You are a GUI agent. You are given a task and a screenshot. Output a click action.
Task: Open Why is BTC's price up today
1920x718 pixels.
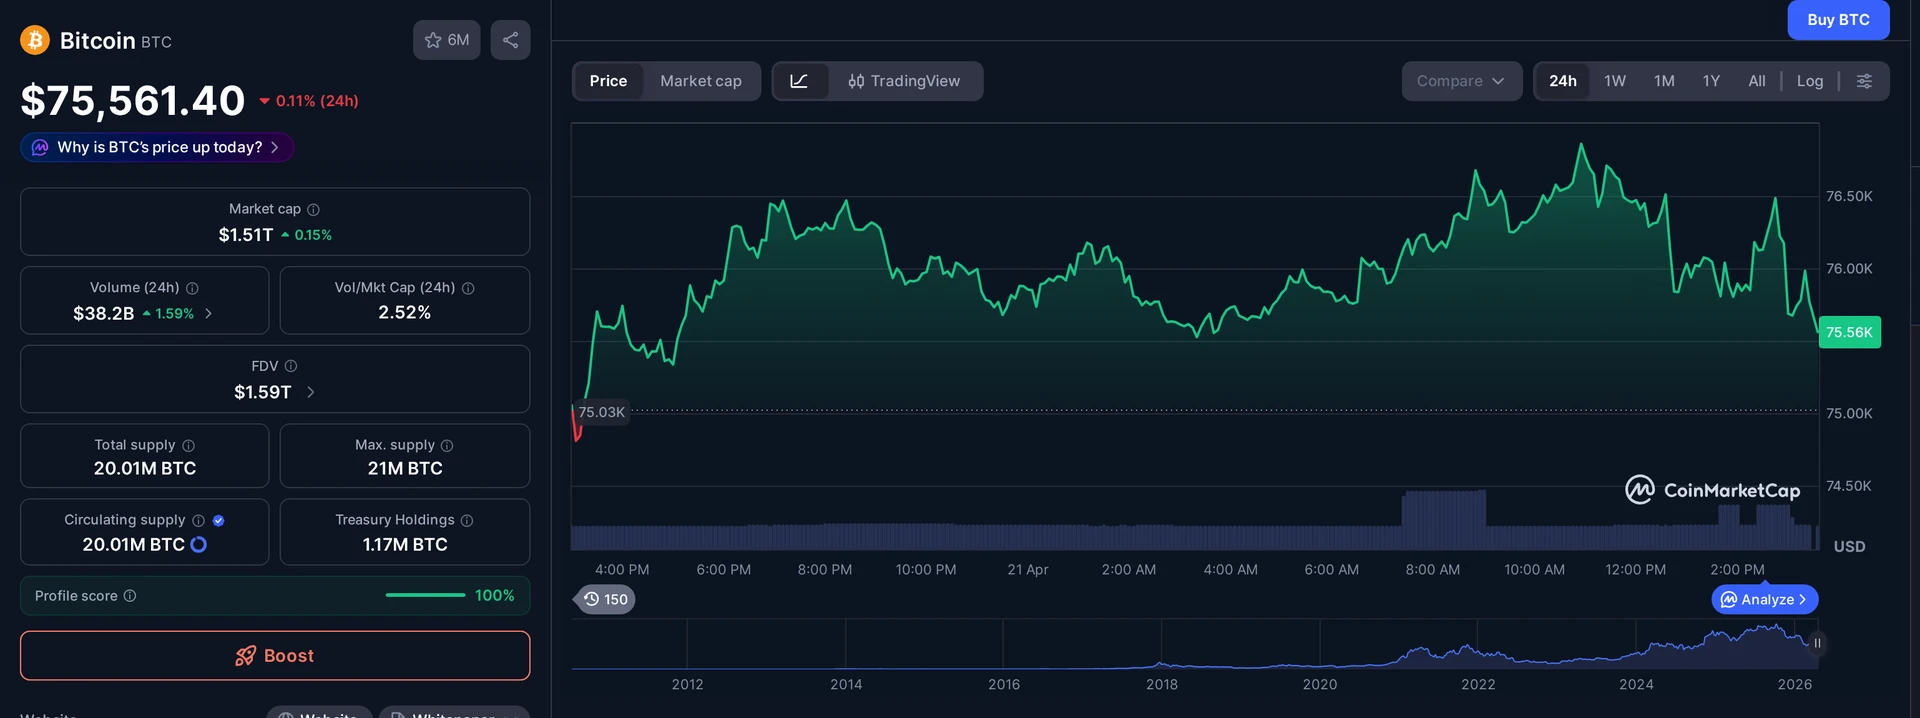(x=157, y=147)
